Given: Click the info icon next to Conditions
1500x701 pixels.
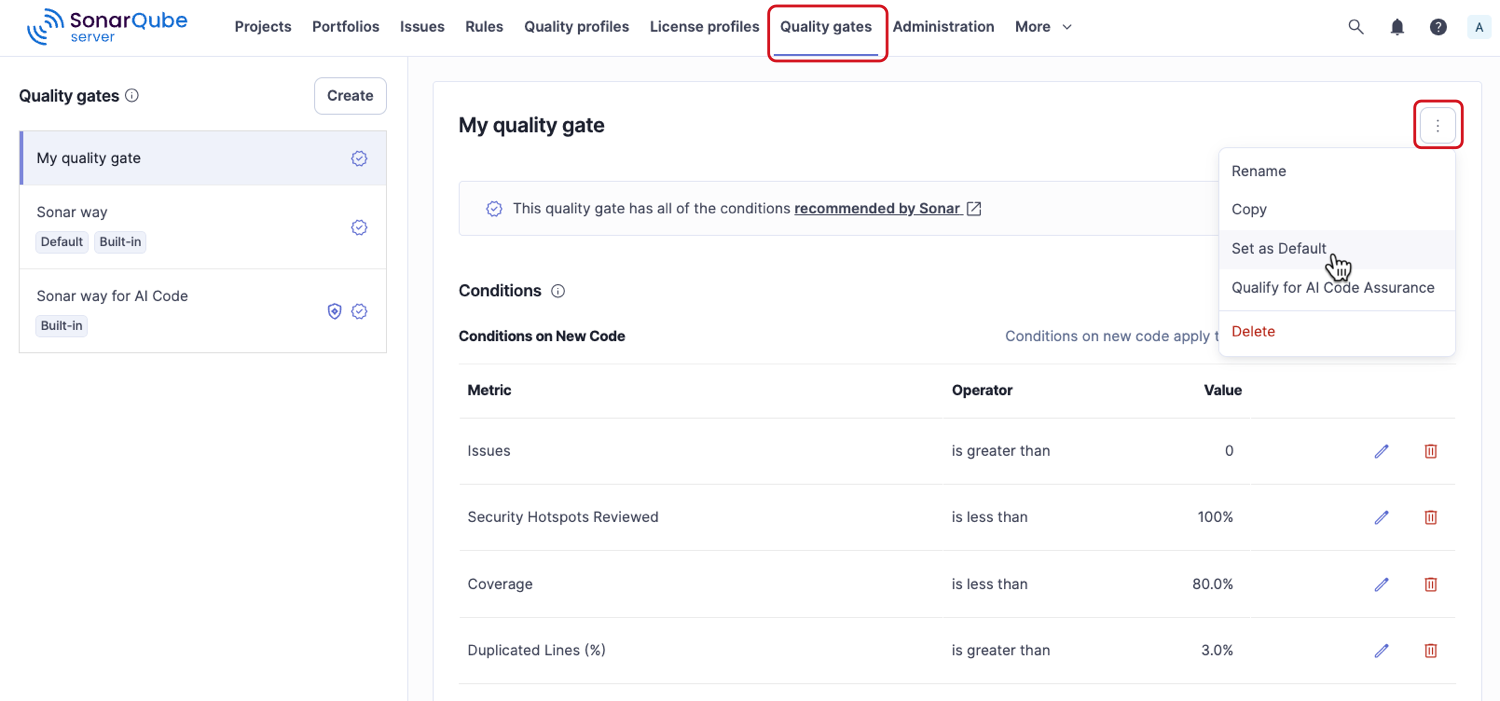Looking at the screenshot, I should (x=557, y=290).
